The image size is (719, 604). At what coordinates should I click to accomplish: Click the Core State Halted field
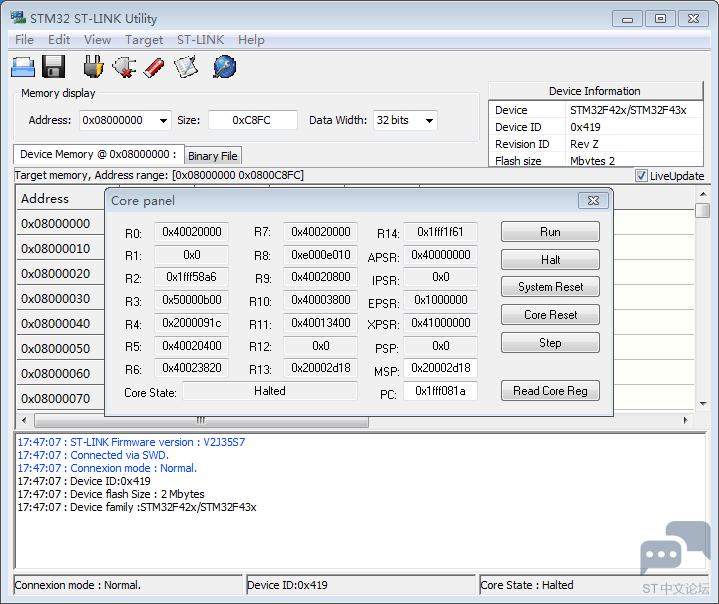pos(270,391)
